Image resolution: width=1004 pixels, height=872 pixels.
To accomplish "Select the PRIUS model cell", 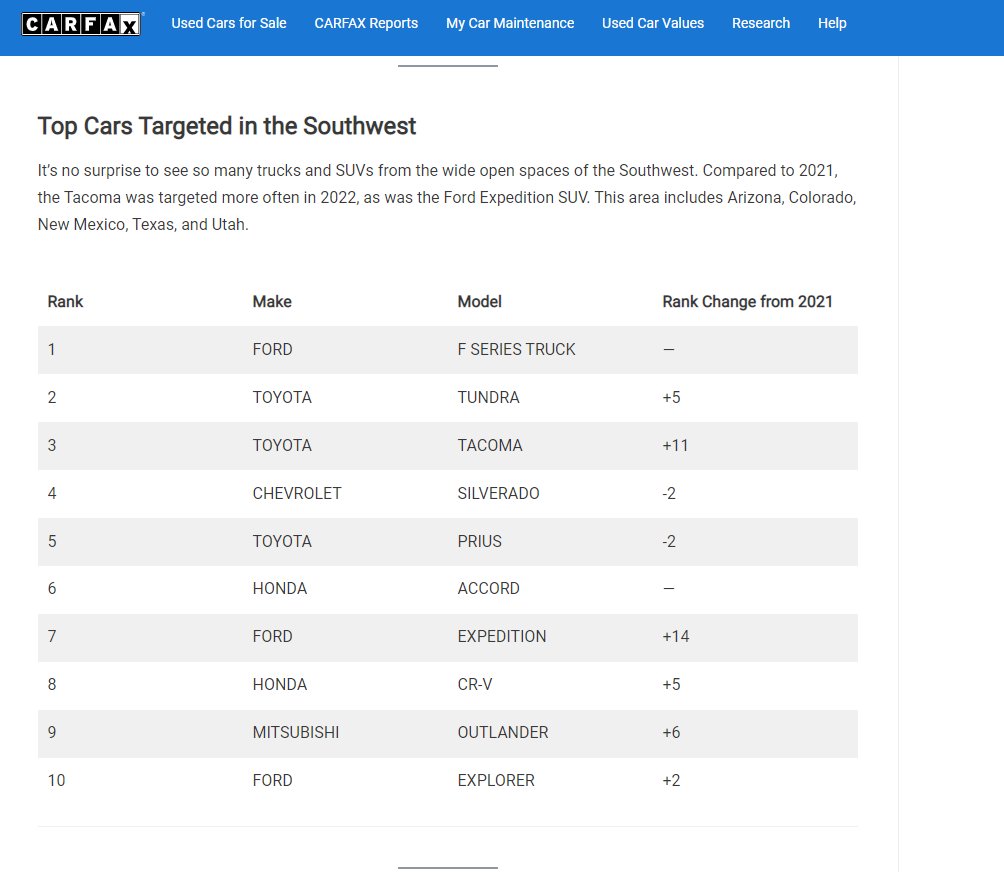I will pyautogui.click(x=480, y=542).
